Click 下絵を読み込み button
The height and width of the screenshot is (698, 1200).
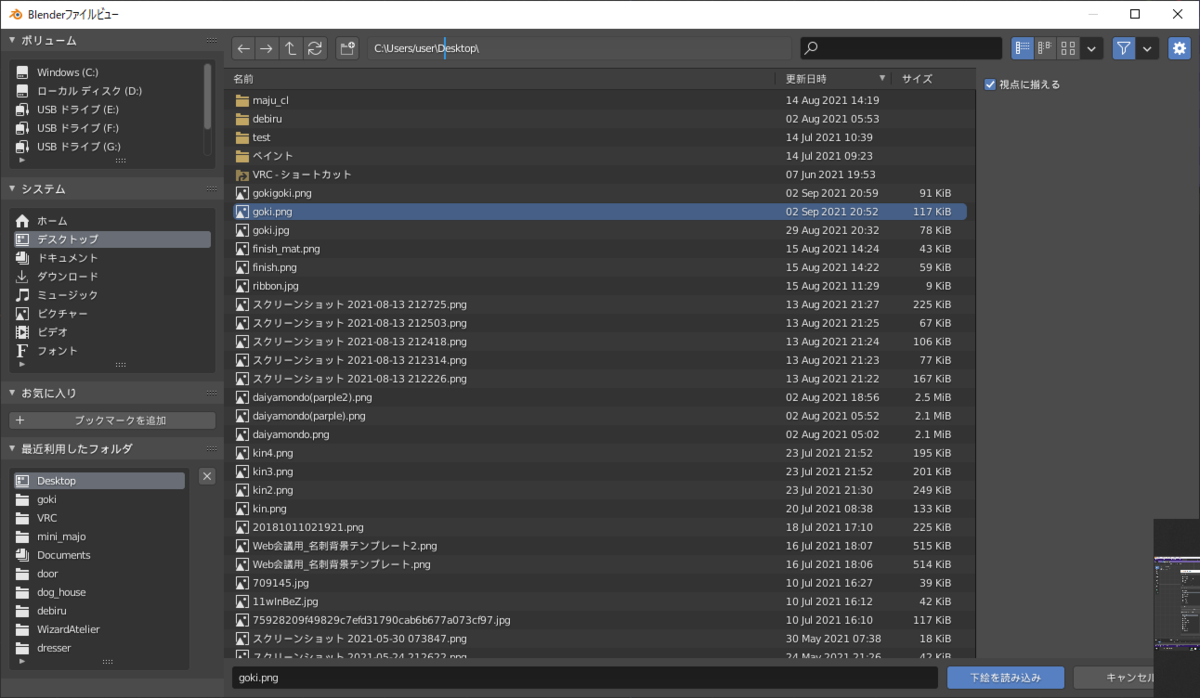(x=1005, y=677)
